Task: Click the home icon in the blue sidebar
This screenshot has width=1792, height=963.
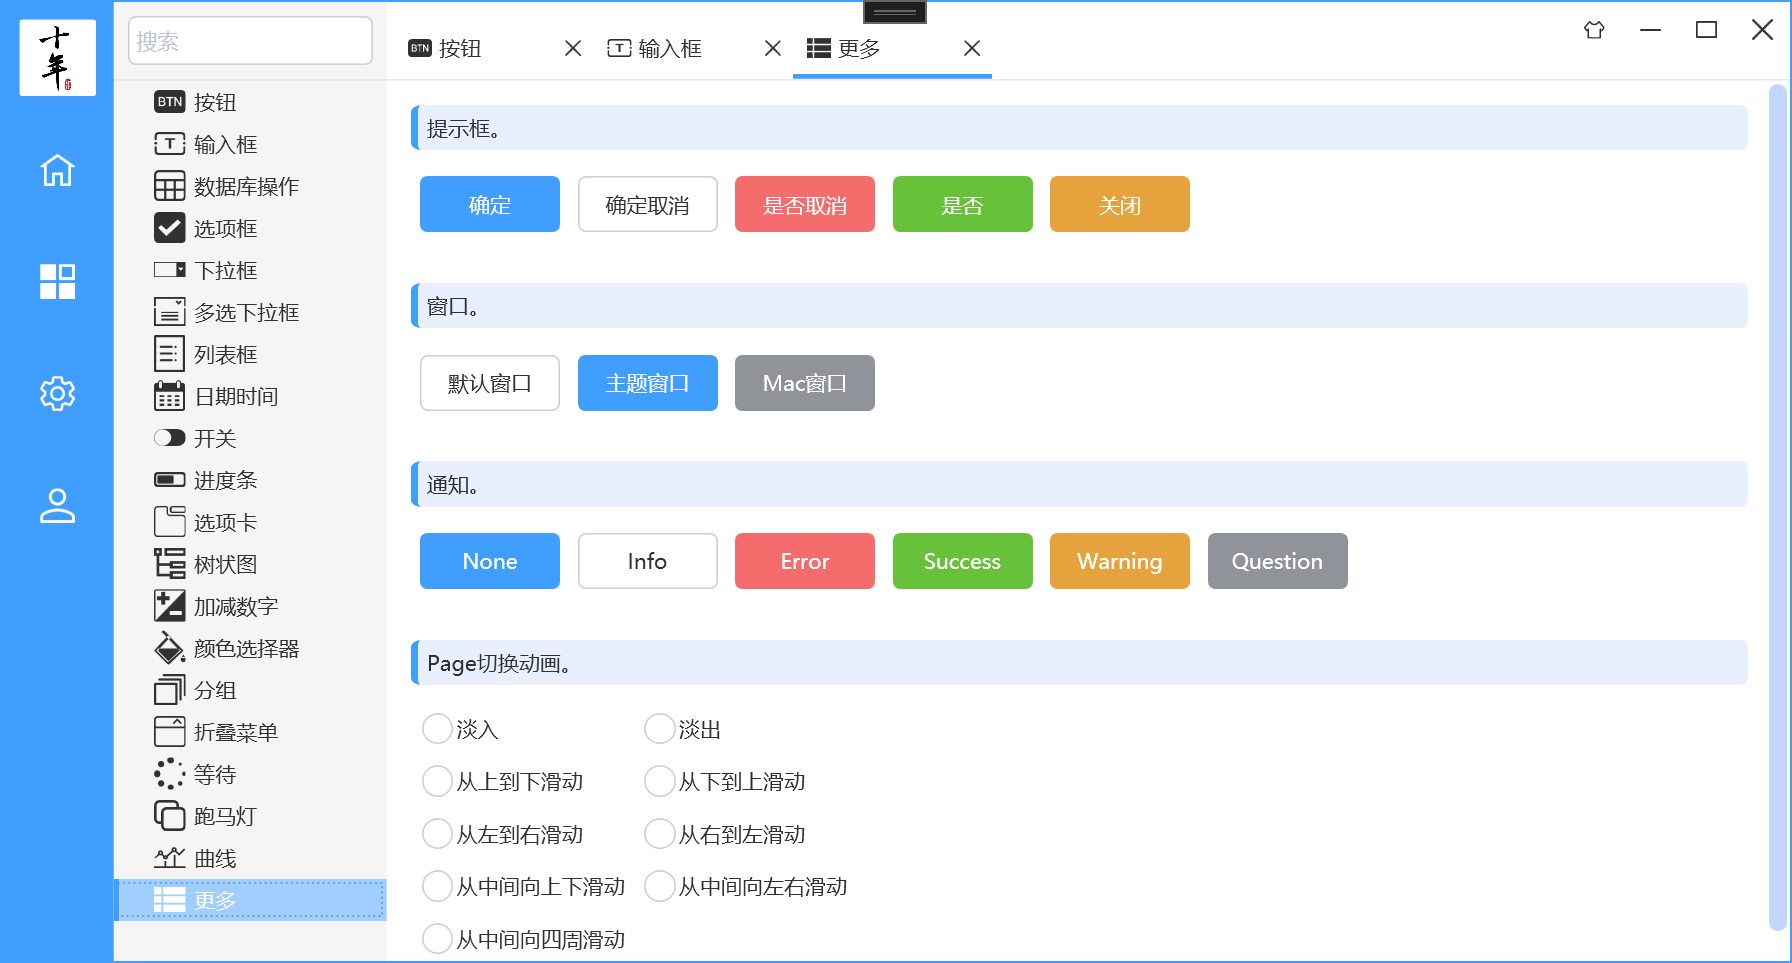Action: pos(57,171)
